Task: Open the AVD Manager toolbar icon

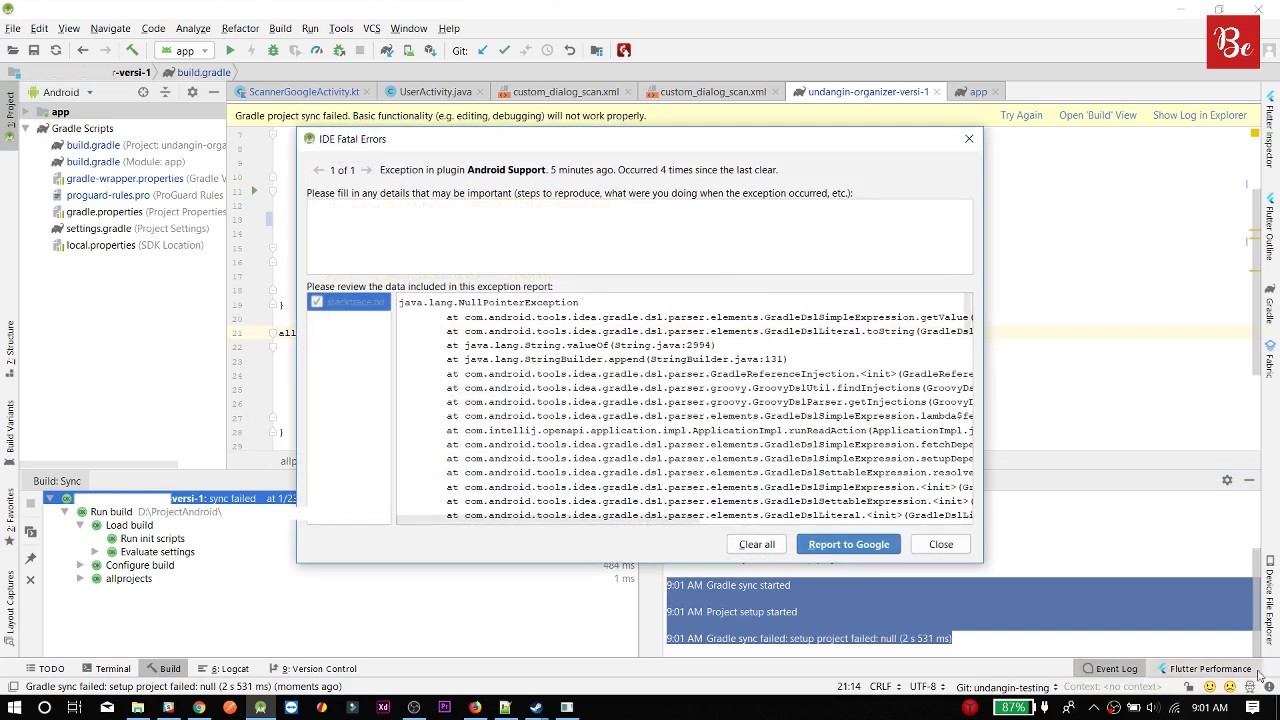Action: (409, 50)
